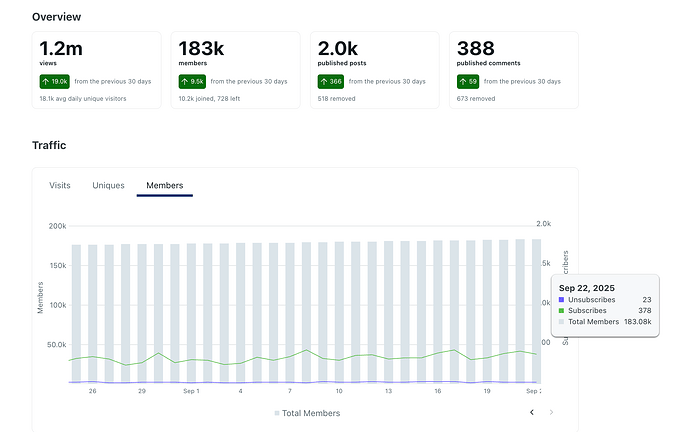Click the next page arrow under the chart
690x432 pixels.
pyautogui.click(x=551, y=411)
